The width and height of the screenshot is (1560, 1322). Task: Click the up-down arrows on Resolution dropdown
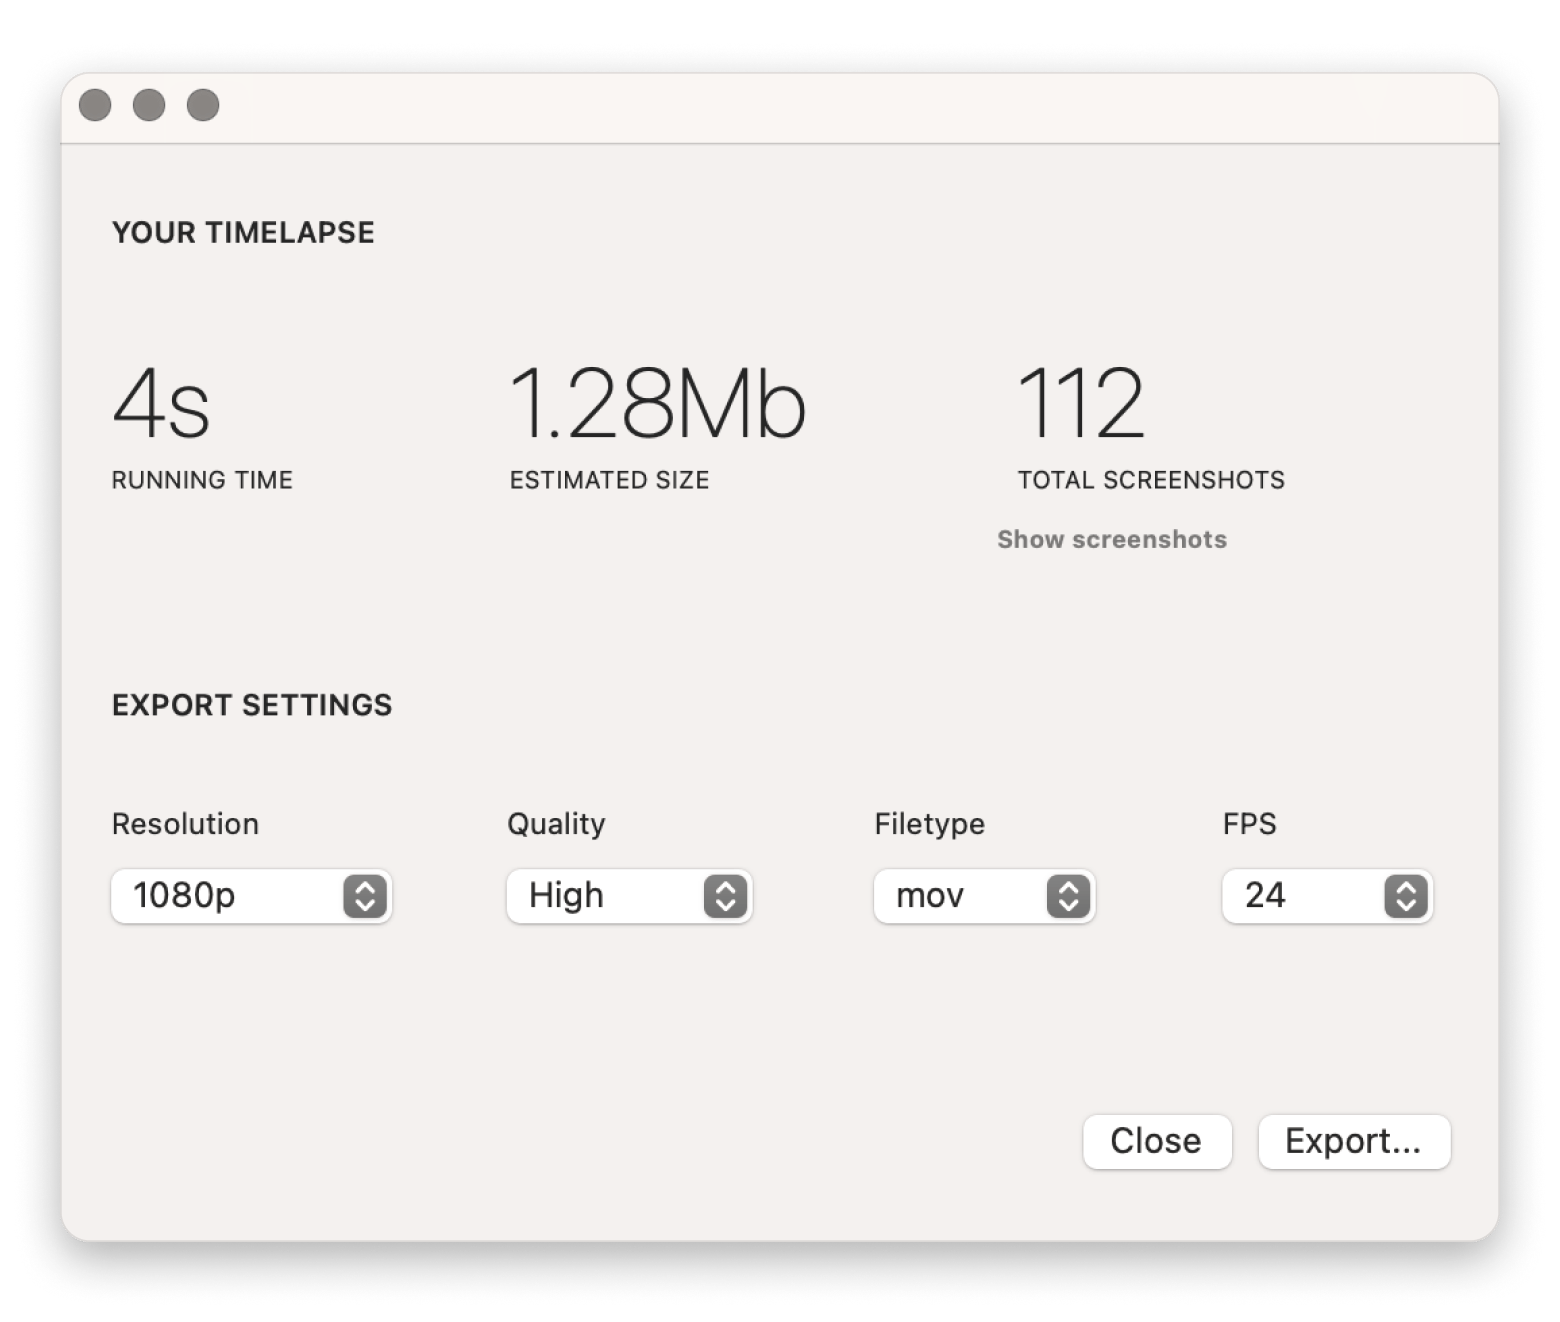pos(365,896)
